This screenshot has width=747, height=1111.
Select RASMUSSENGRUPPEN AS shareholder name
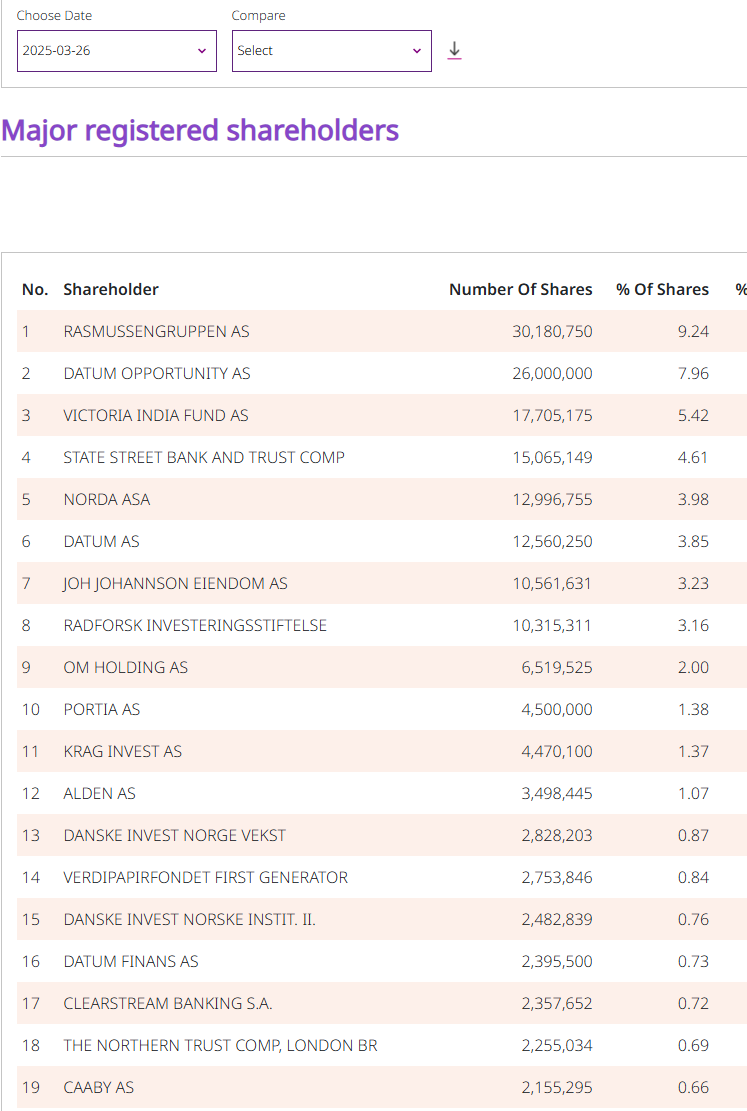click(156, 332)
